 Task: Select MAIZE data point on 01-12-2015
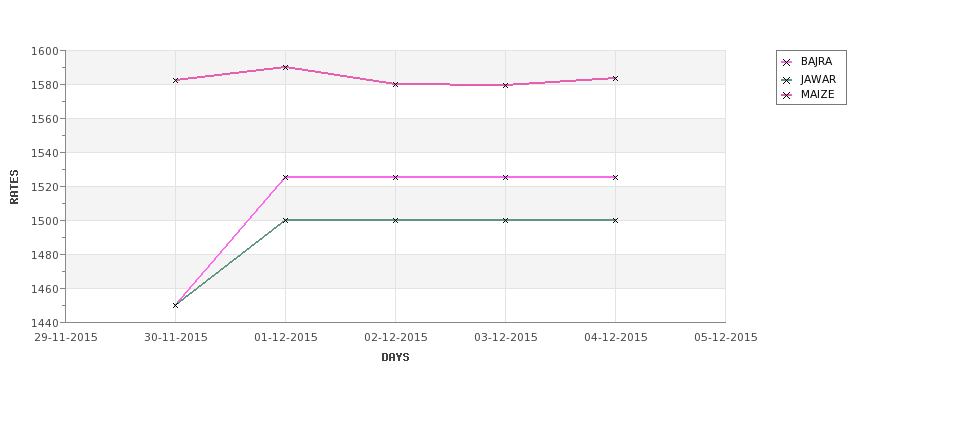point(285,67)
